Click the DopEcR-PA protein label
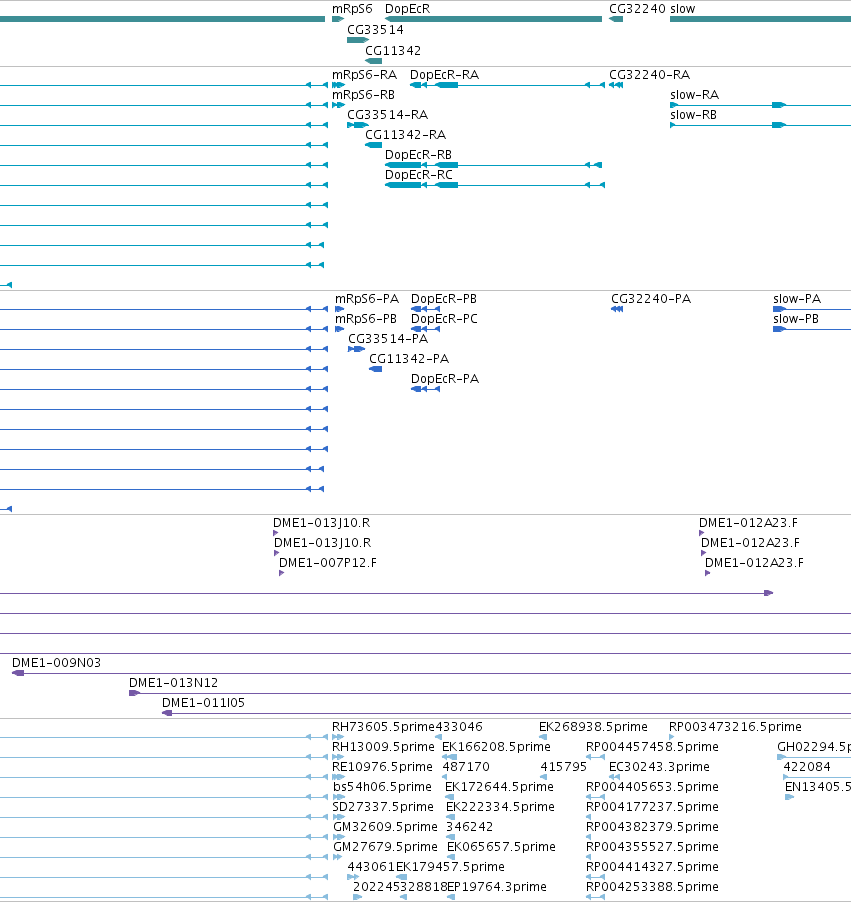 (x=445, y=379)
